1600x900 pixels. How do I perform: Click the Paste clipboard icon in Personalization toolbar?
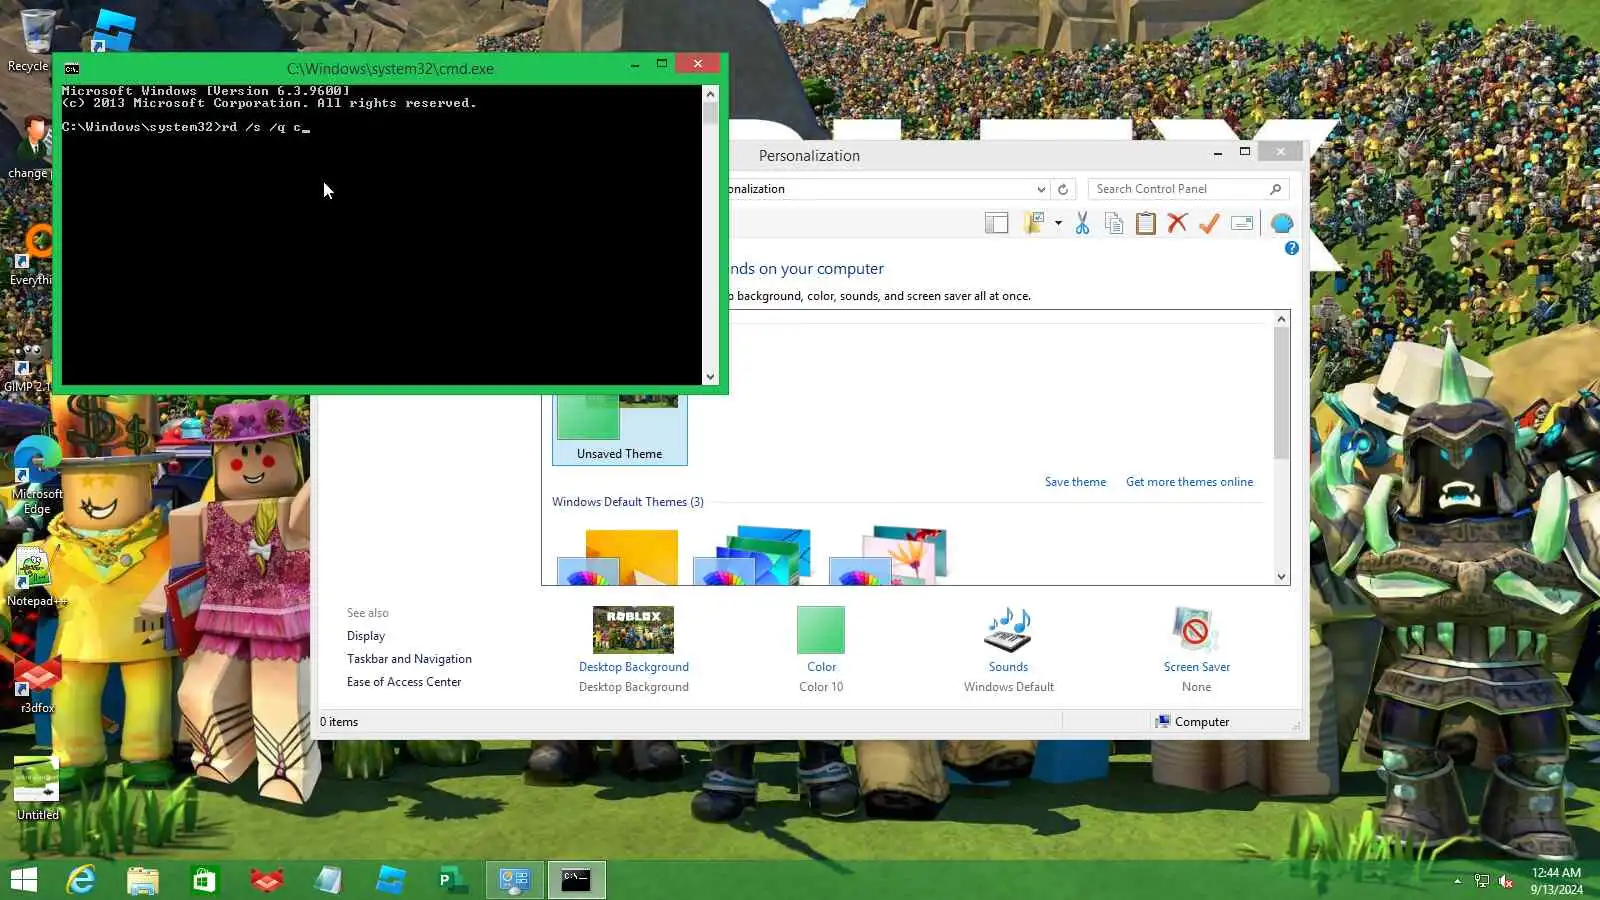tap(1146, 223)
